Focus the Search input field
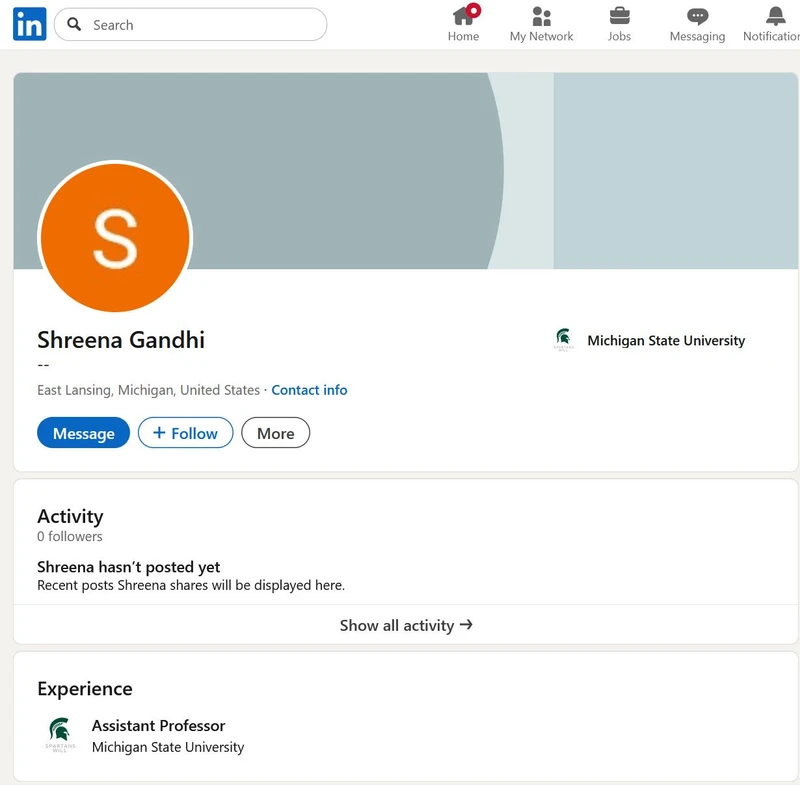 190,24
